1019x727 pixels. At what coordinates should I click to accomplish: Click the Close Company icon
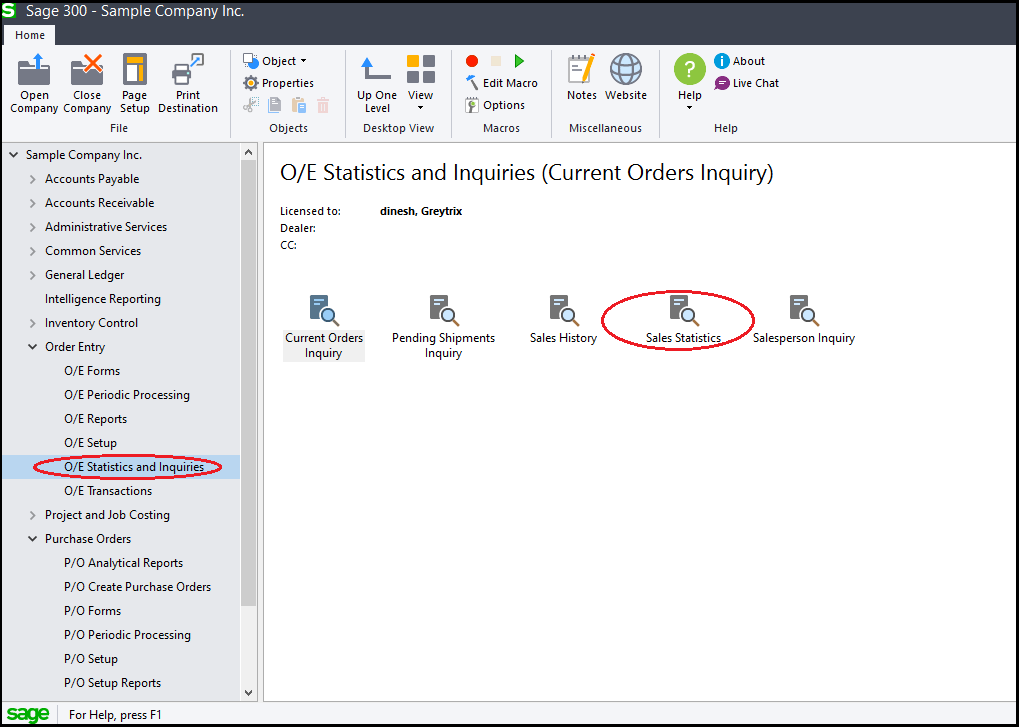tap(87, 70)
